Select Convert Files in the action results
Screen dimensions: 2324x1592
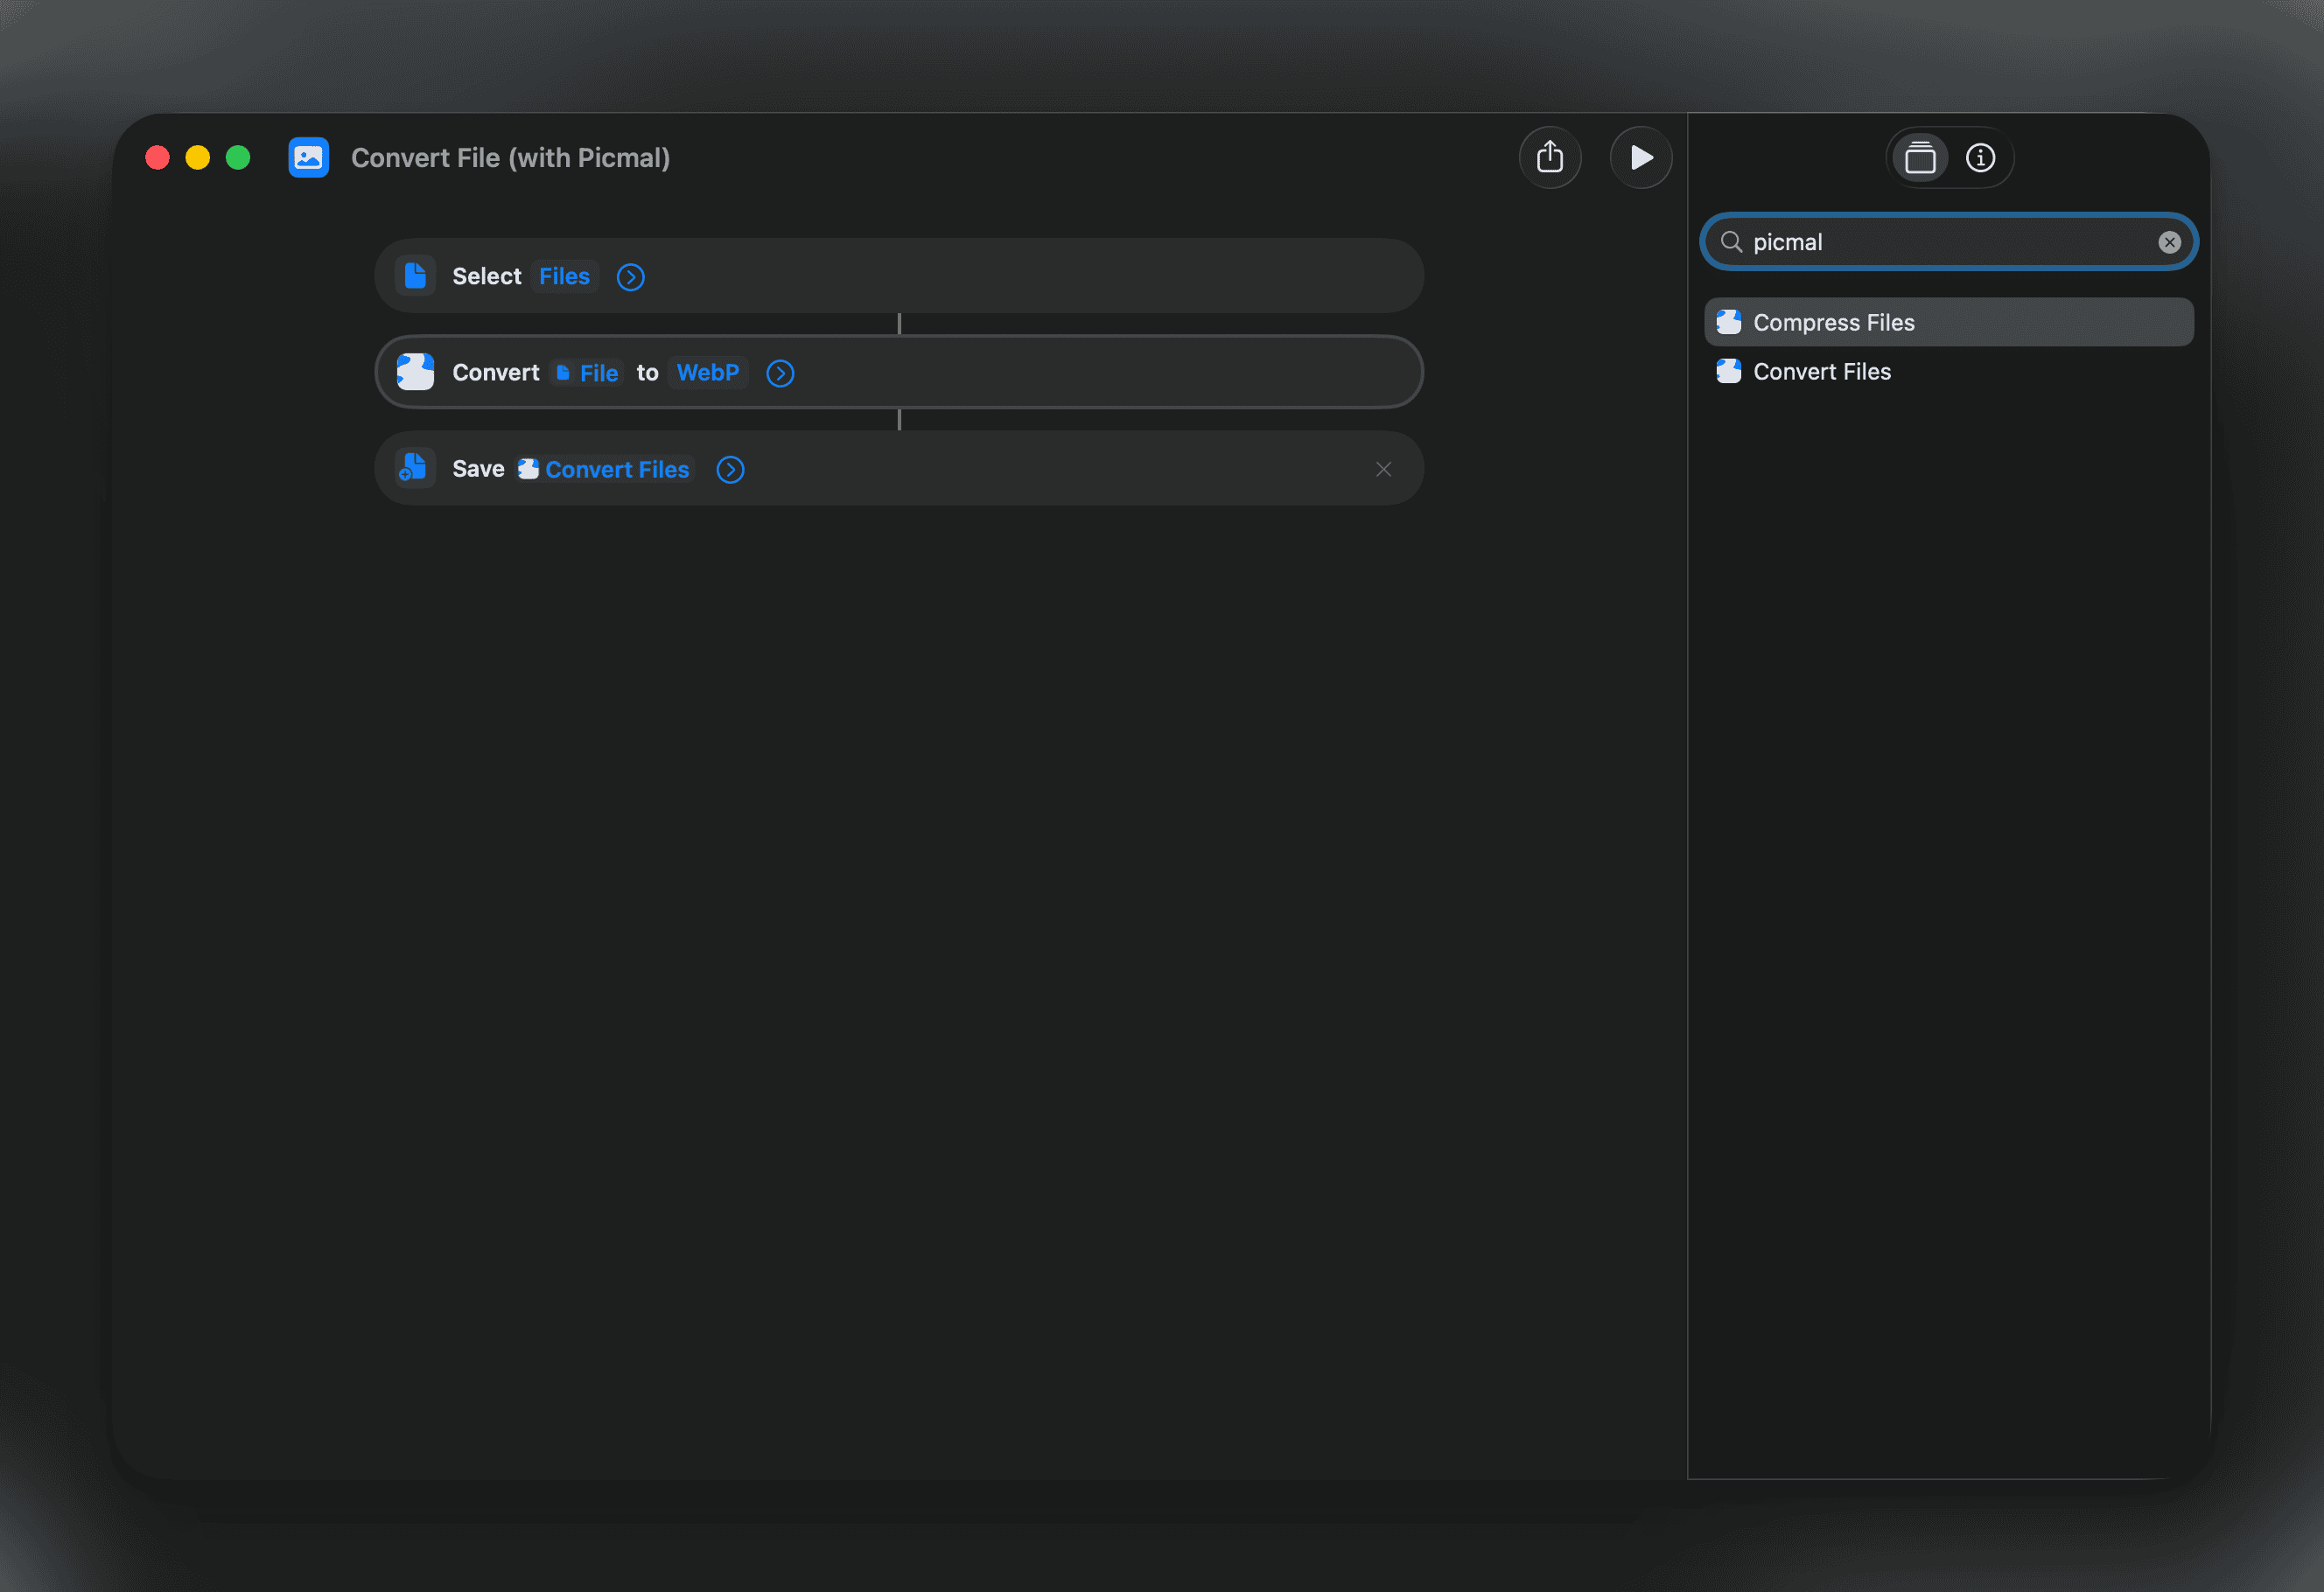pos(1948,371)
